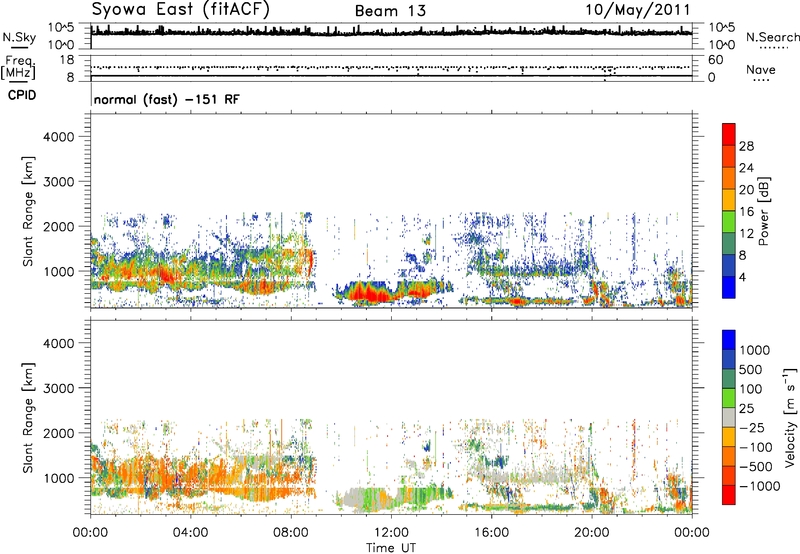This screenshot has height=554, width=800.
Task: Click the gray band of the Velocity color bar
Action: click(x=729, y=418)
